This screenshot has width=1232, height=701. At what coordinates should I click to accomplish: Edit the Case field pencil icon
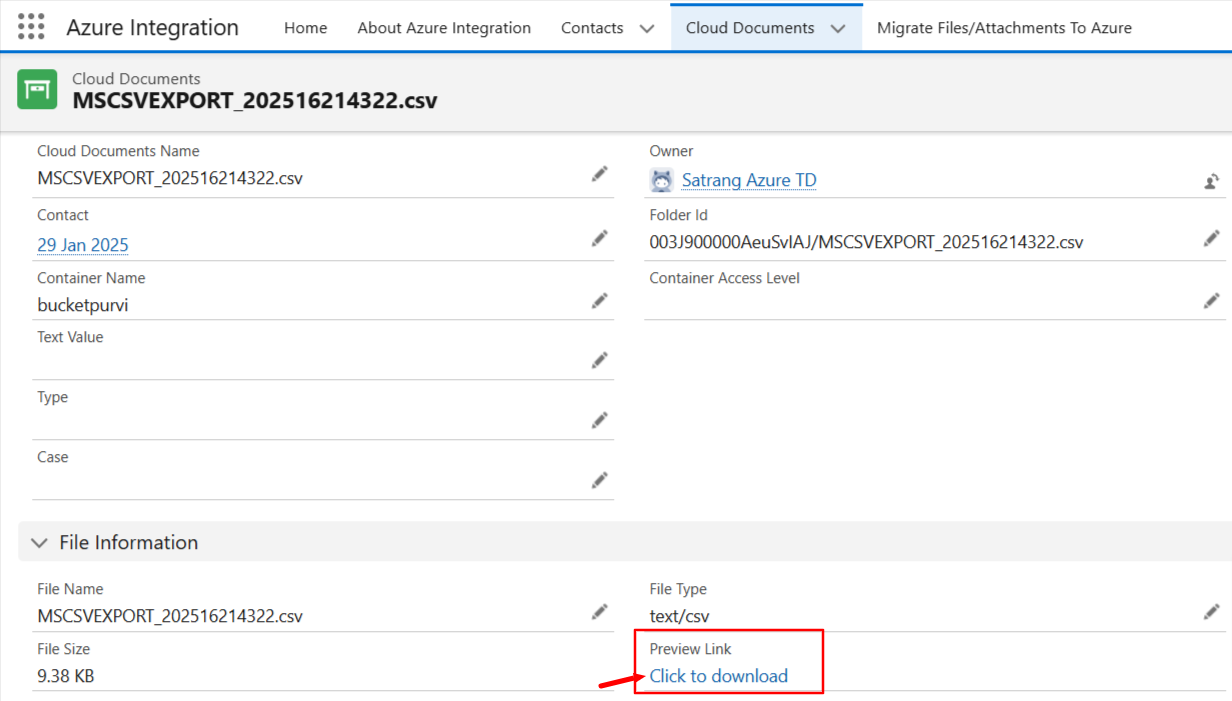click(599, 480)
